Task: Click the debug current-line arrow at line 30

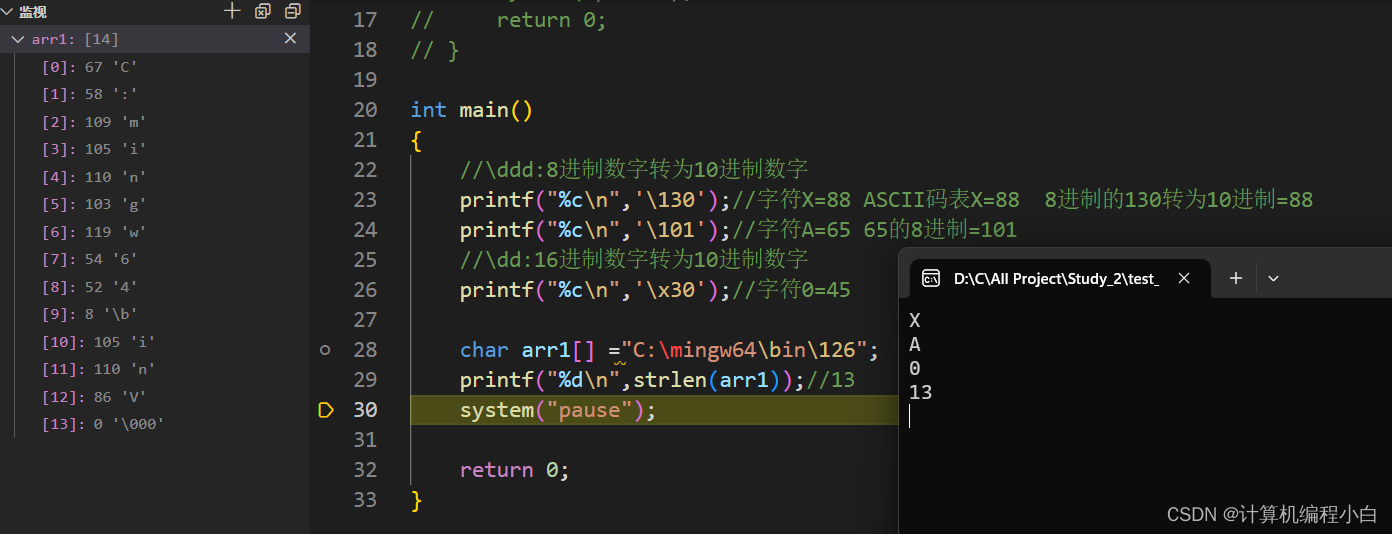Action: coord(325,410)
